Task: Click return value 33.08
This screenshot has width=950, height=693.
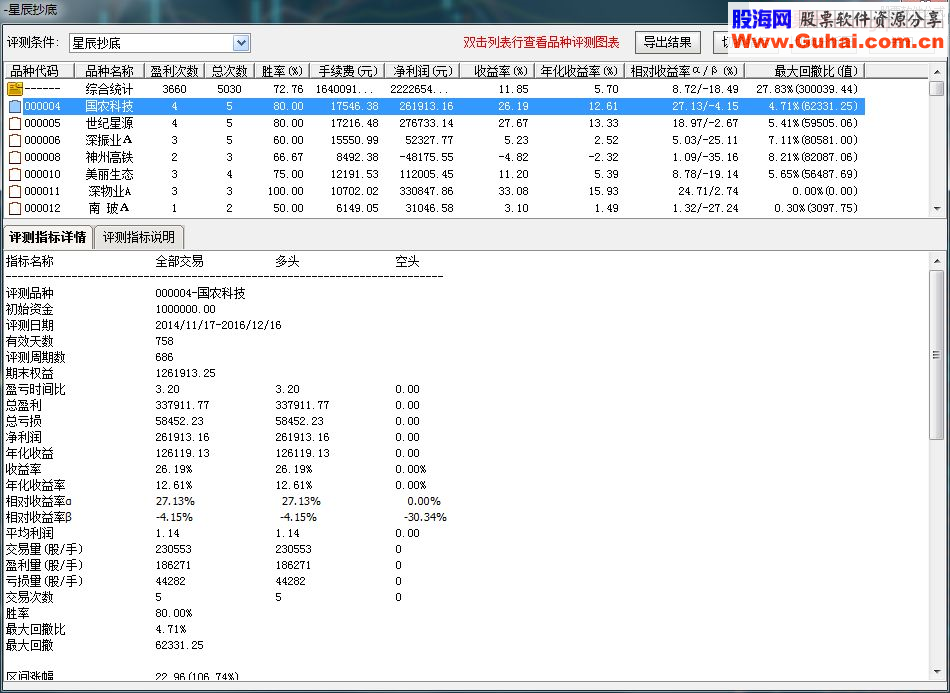Action: tap(515, 191)
